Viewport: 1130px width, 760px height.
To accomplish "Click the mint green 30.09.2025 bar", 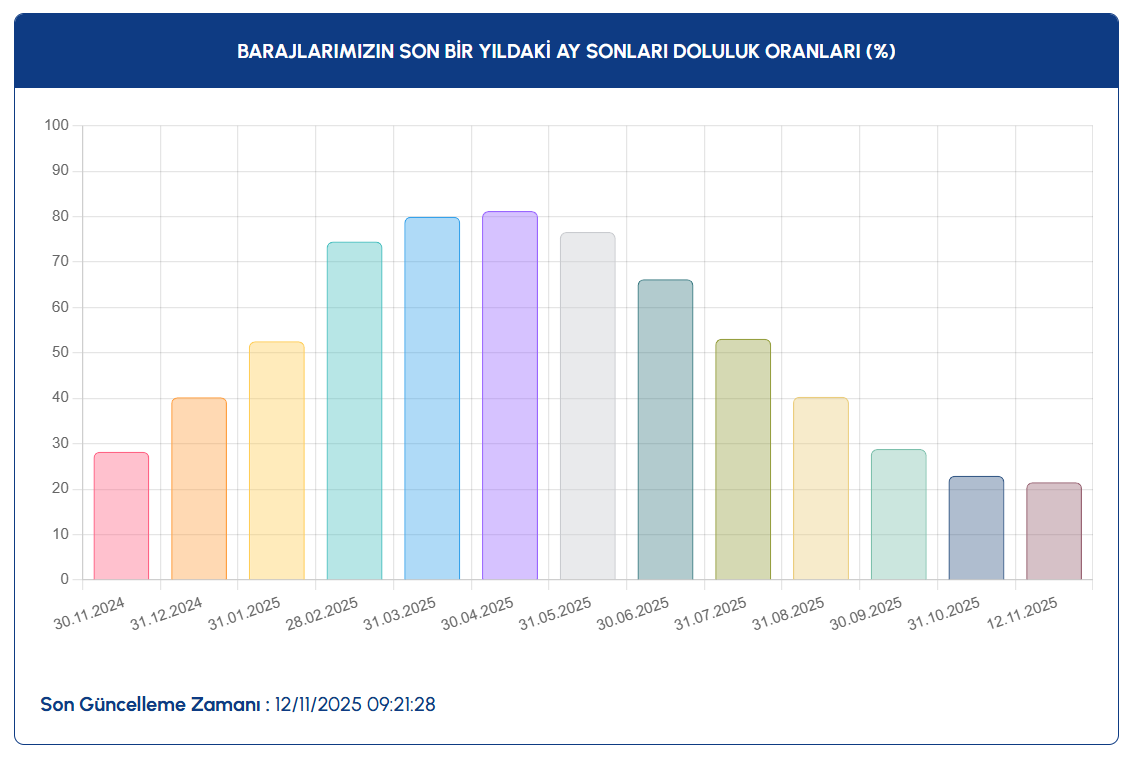I will point(898,515).
